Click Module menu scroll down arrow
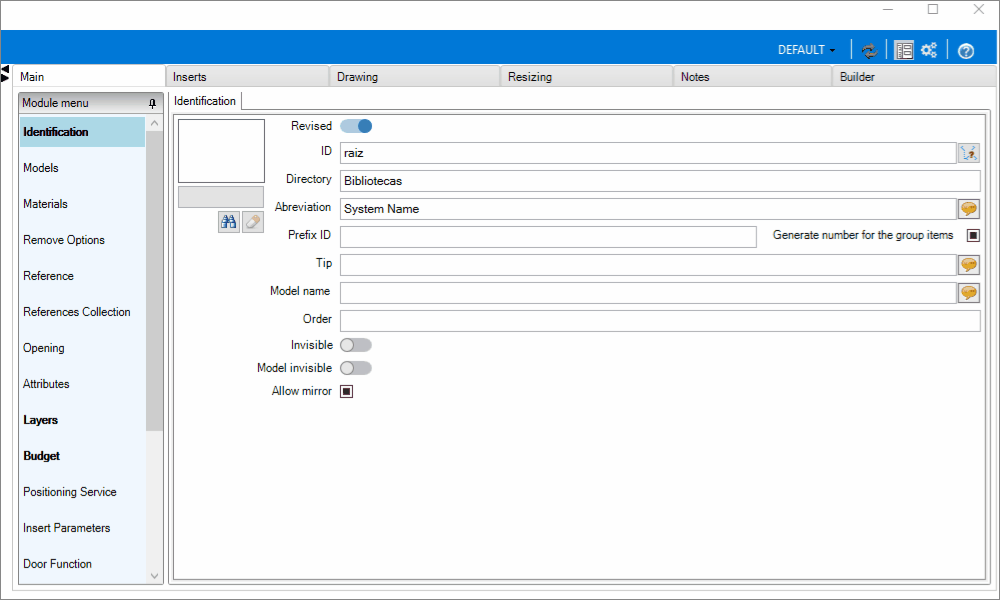1000x600 pixels. [154, 576]
